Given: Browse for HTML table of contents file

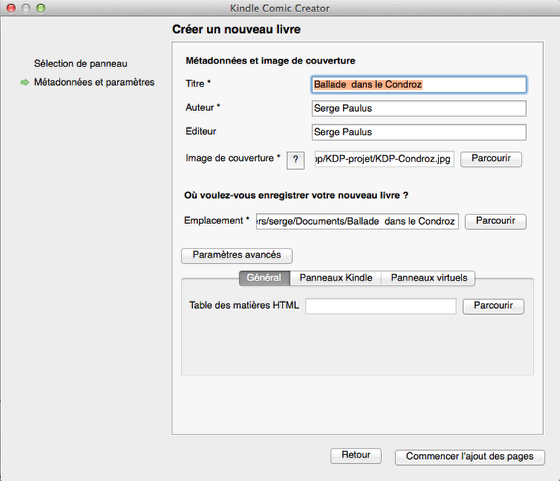Looking at the screenshot, I should tap(493, 306).
